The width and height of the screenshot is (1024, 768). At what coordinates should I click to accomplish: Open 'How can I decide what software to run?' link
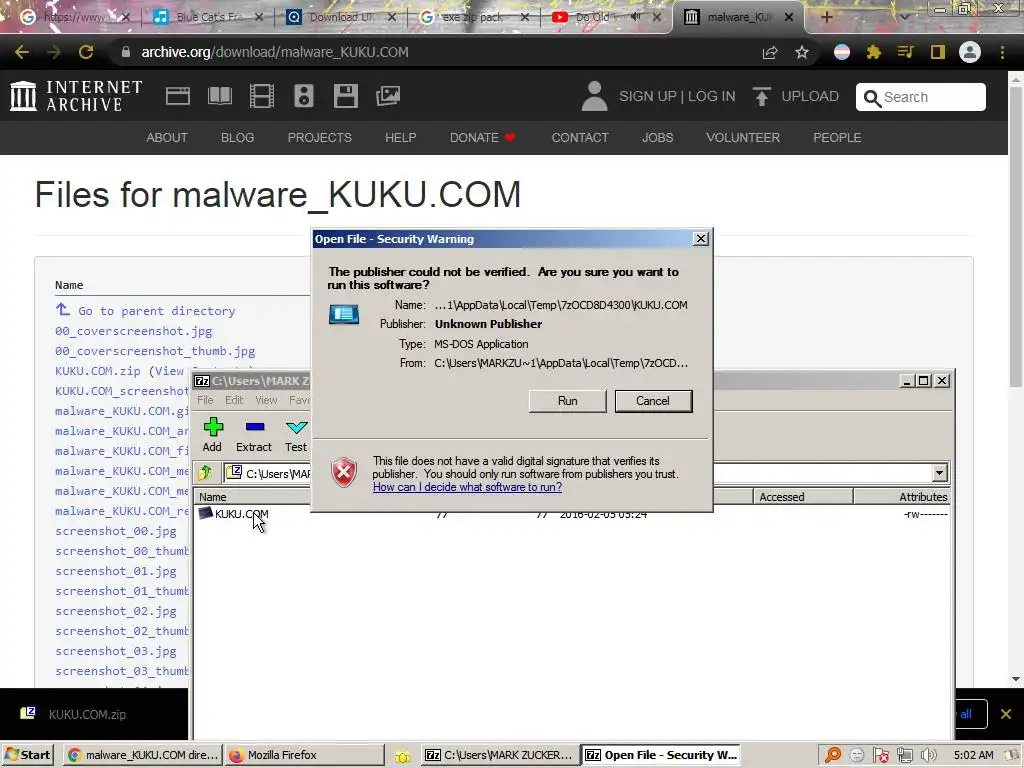pyautogui.click(x=467, y=487)
